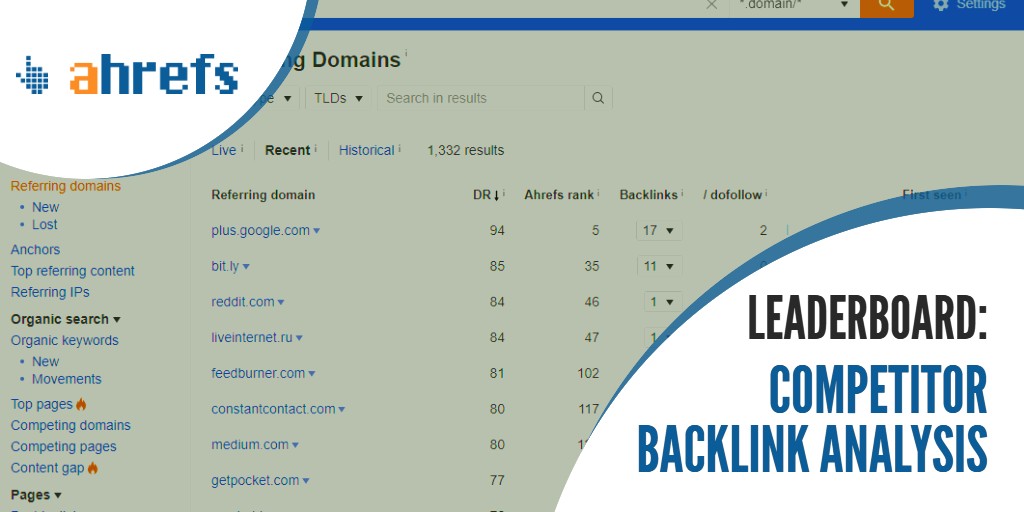This screenshot has width=1024, height=512.
Task: Click the orange search magnifier button
Action: 886,6
